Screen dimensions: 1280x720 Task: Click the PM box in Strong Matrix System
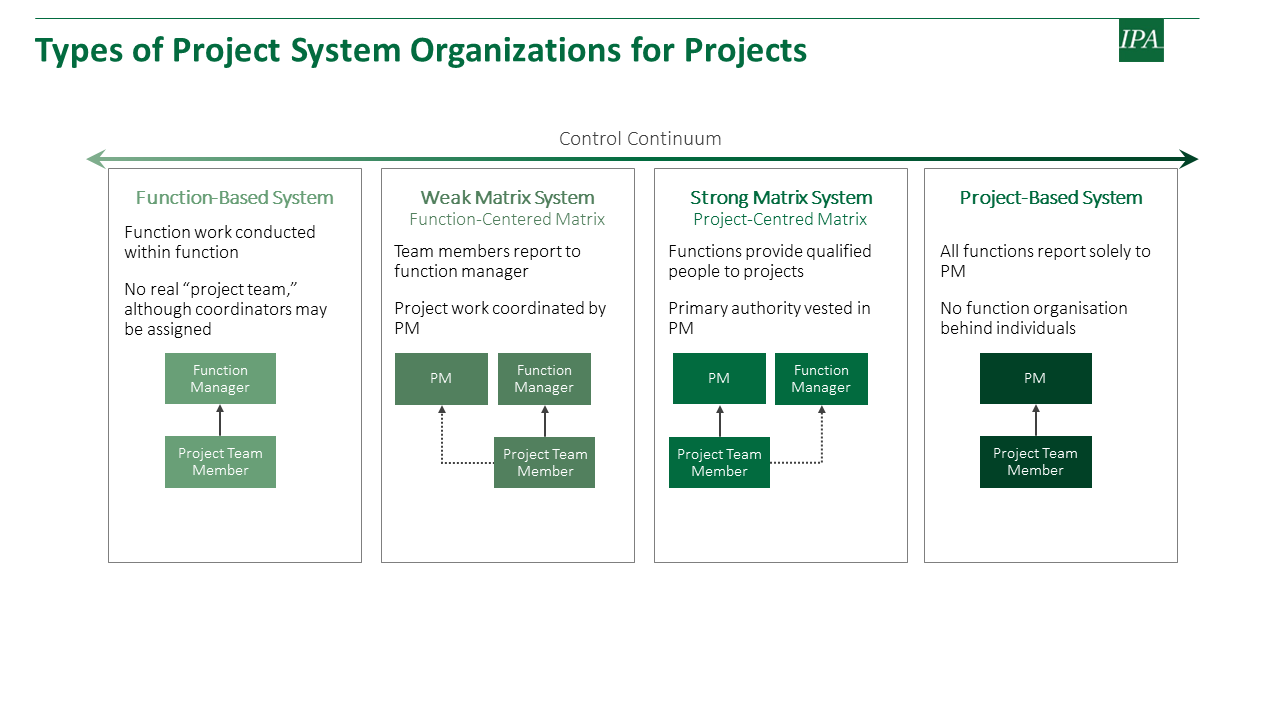[719, 379]
